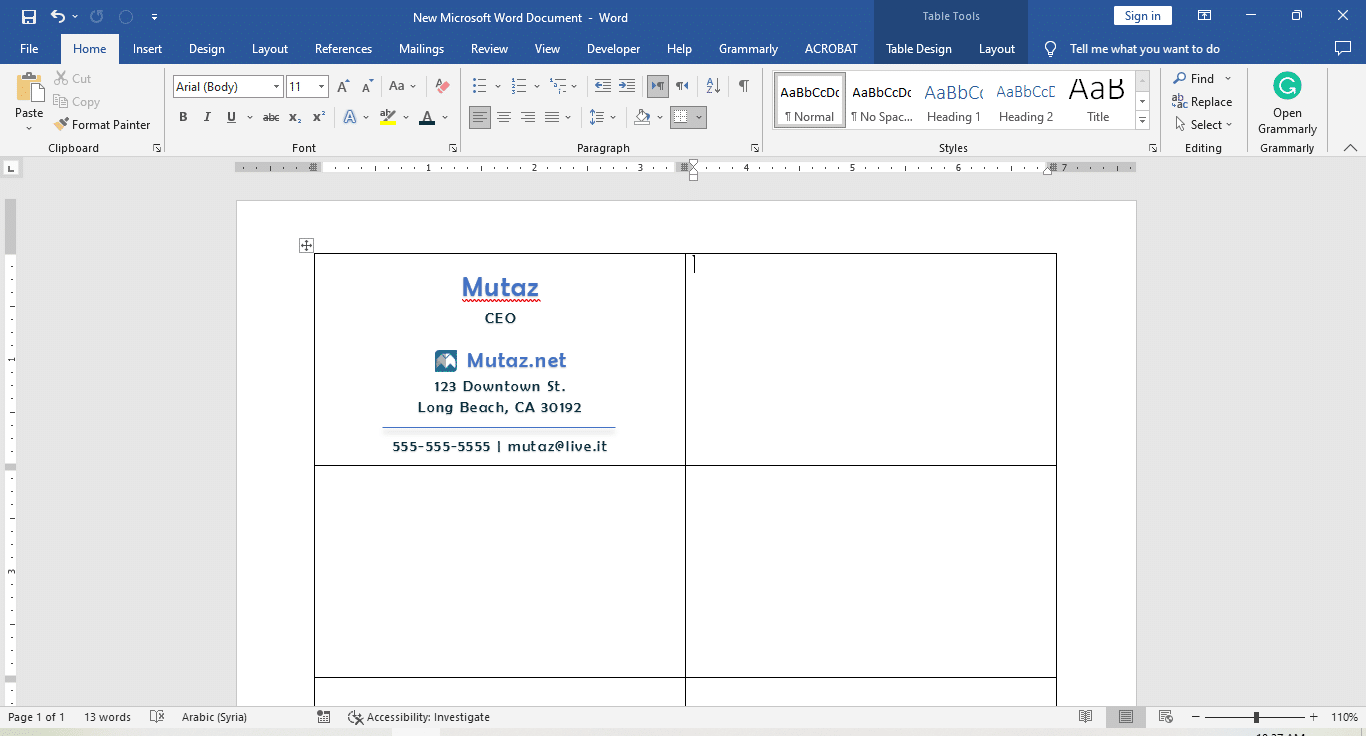Screen dimensions: 1366x736
Task: Increase indent of the paragraph
Action: click(627, 87)
